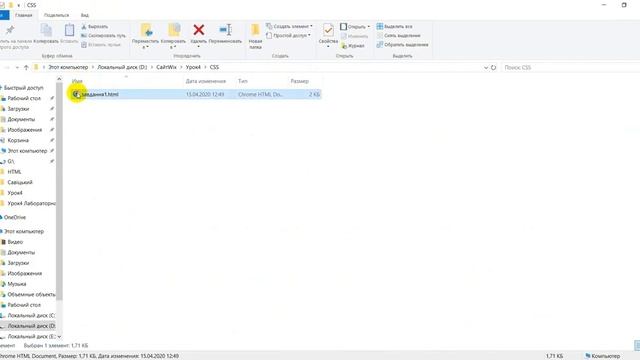The width and height of the screenshot is (640, 360).
Task: Open the G:\ drive in Quick access
Action: [x=11, y=162]
